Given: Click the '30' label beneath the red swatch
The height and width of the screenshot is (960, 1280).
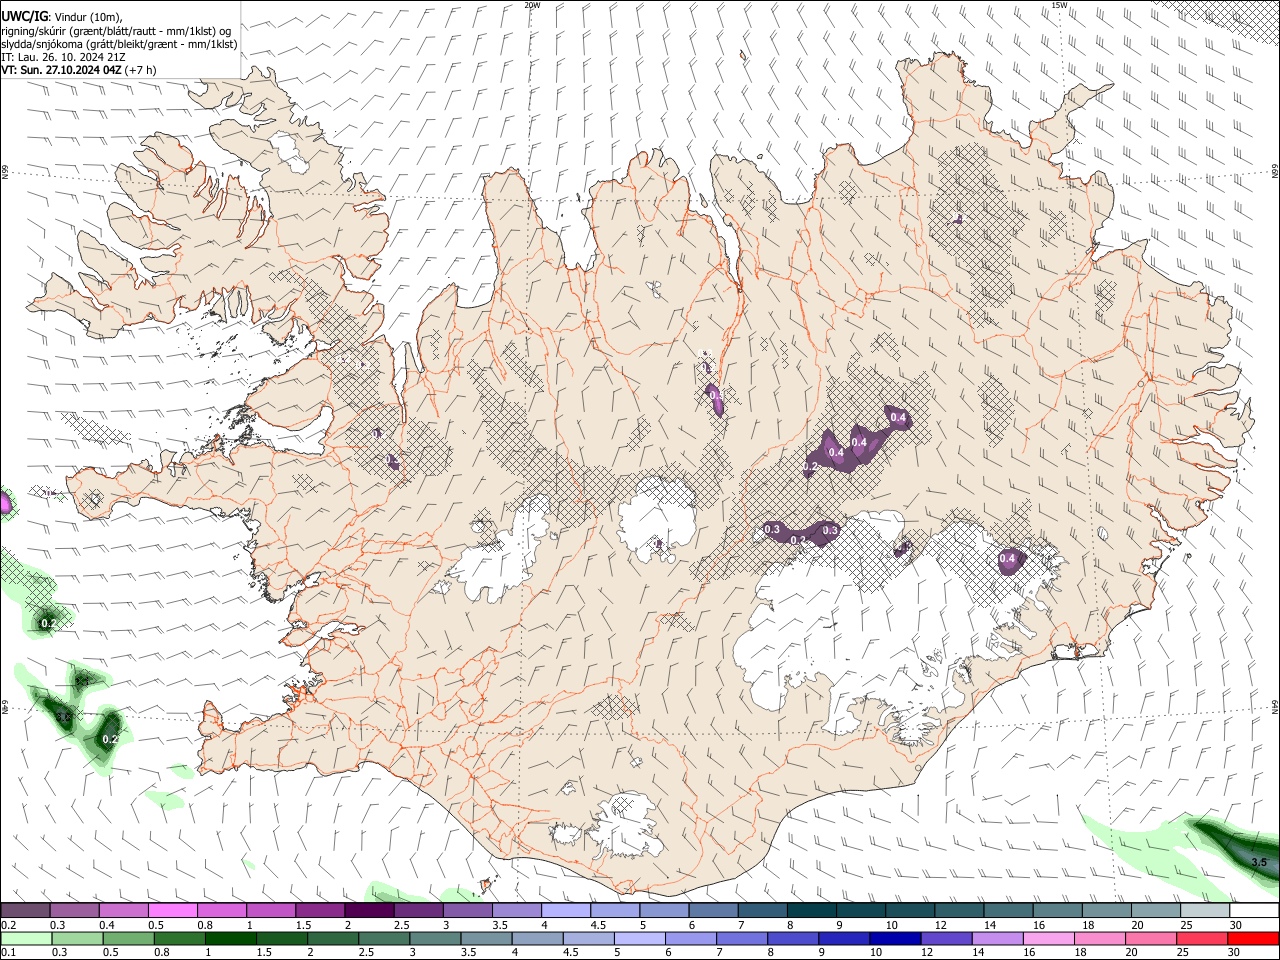Looking at the screenshot, I should [1236, 952].
